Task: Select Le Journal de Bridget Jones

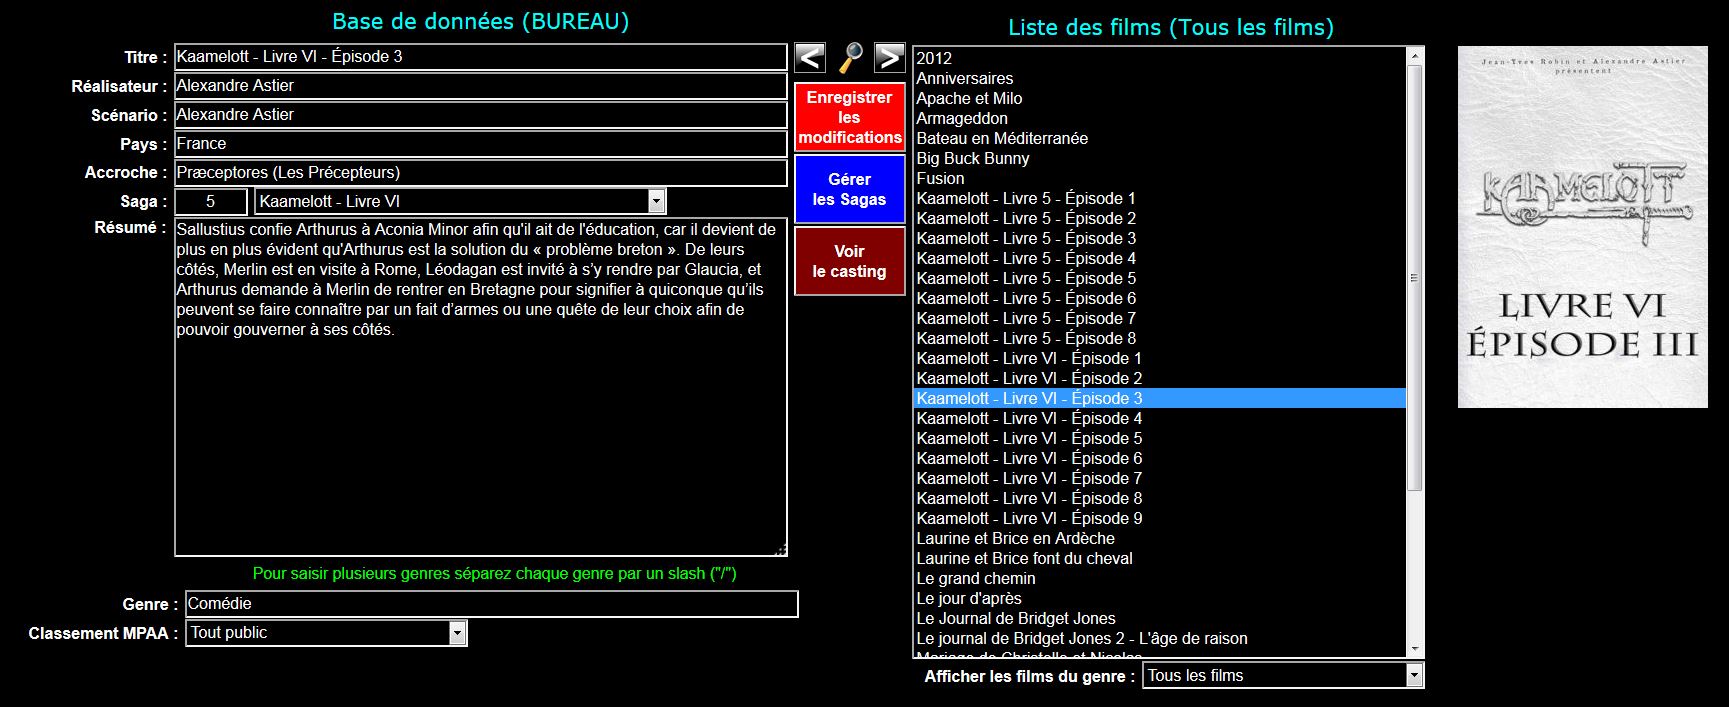Action: point(1160,618)
